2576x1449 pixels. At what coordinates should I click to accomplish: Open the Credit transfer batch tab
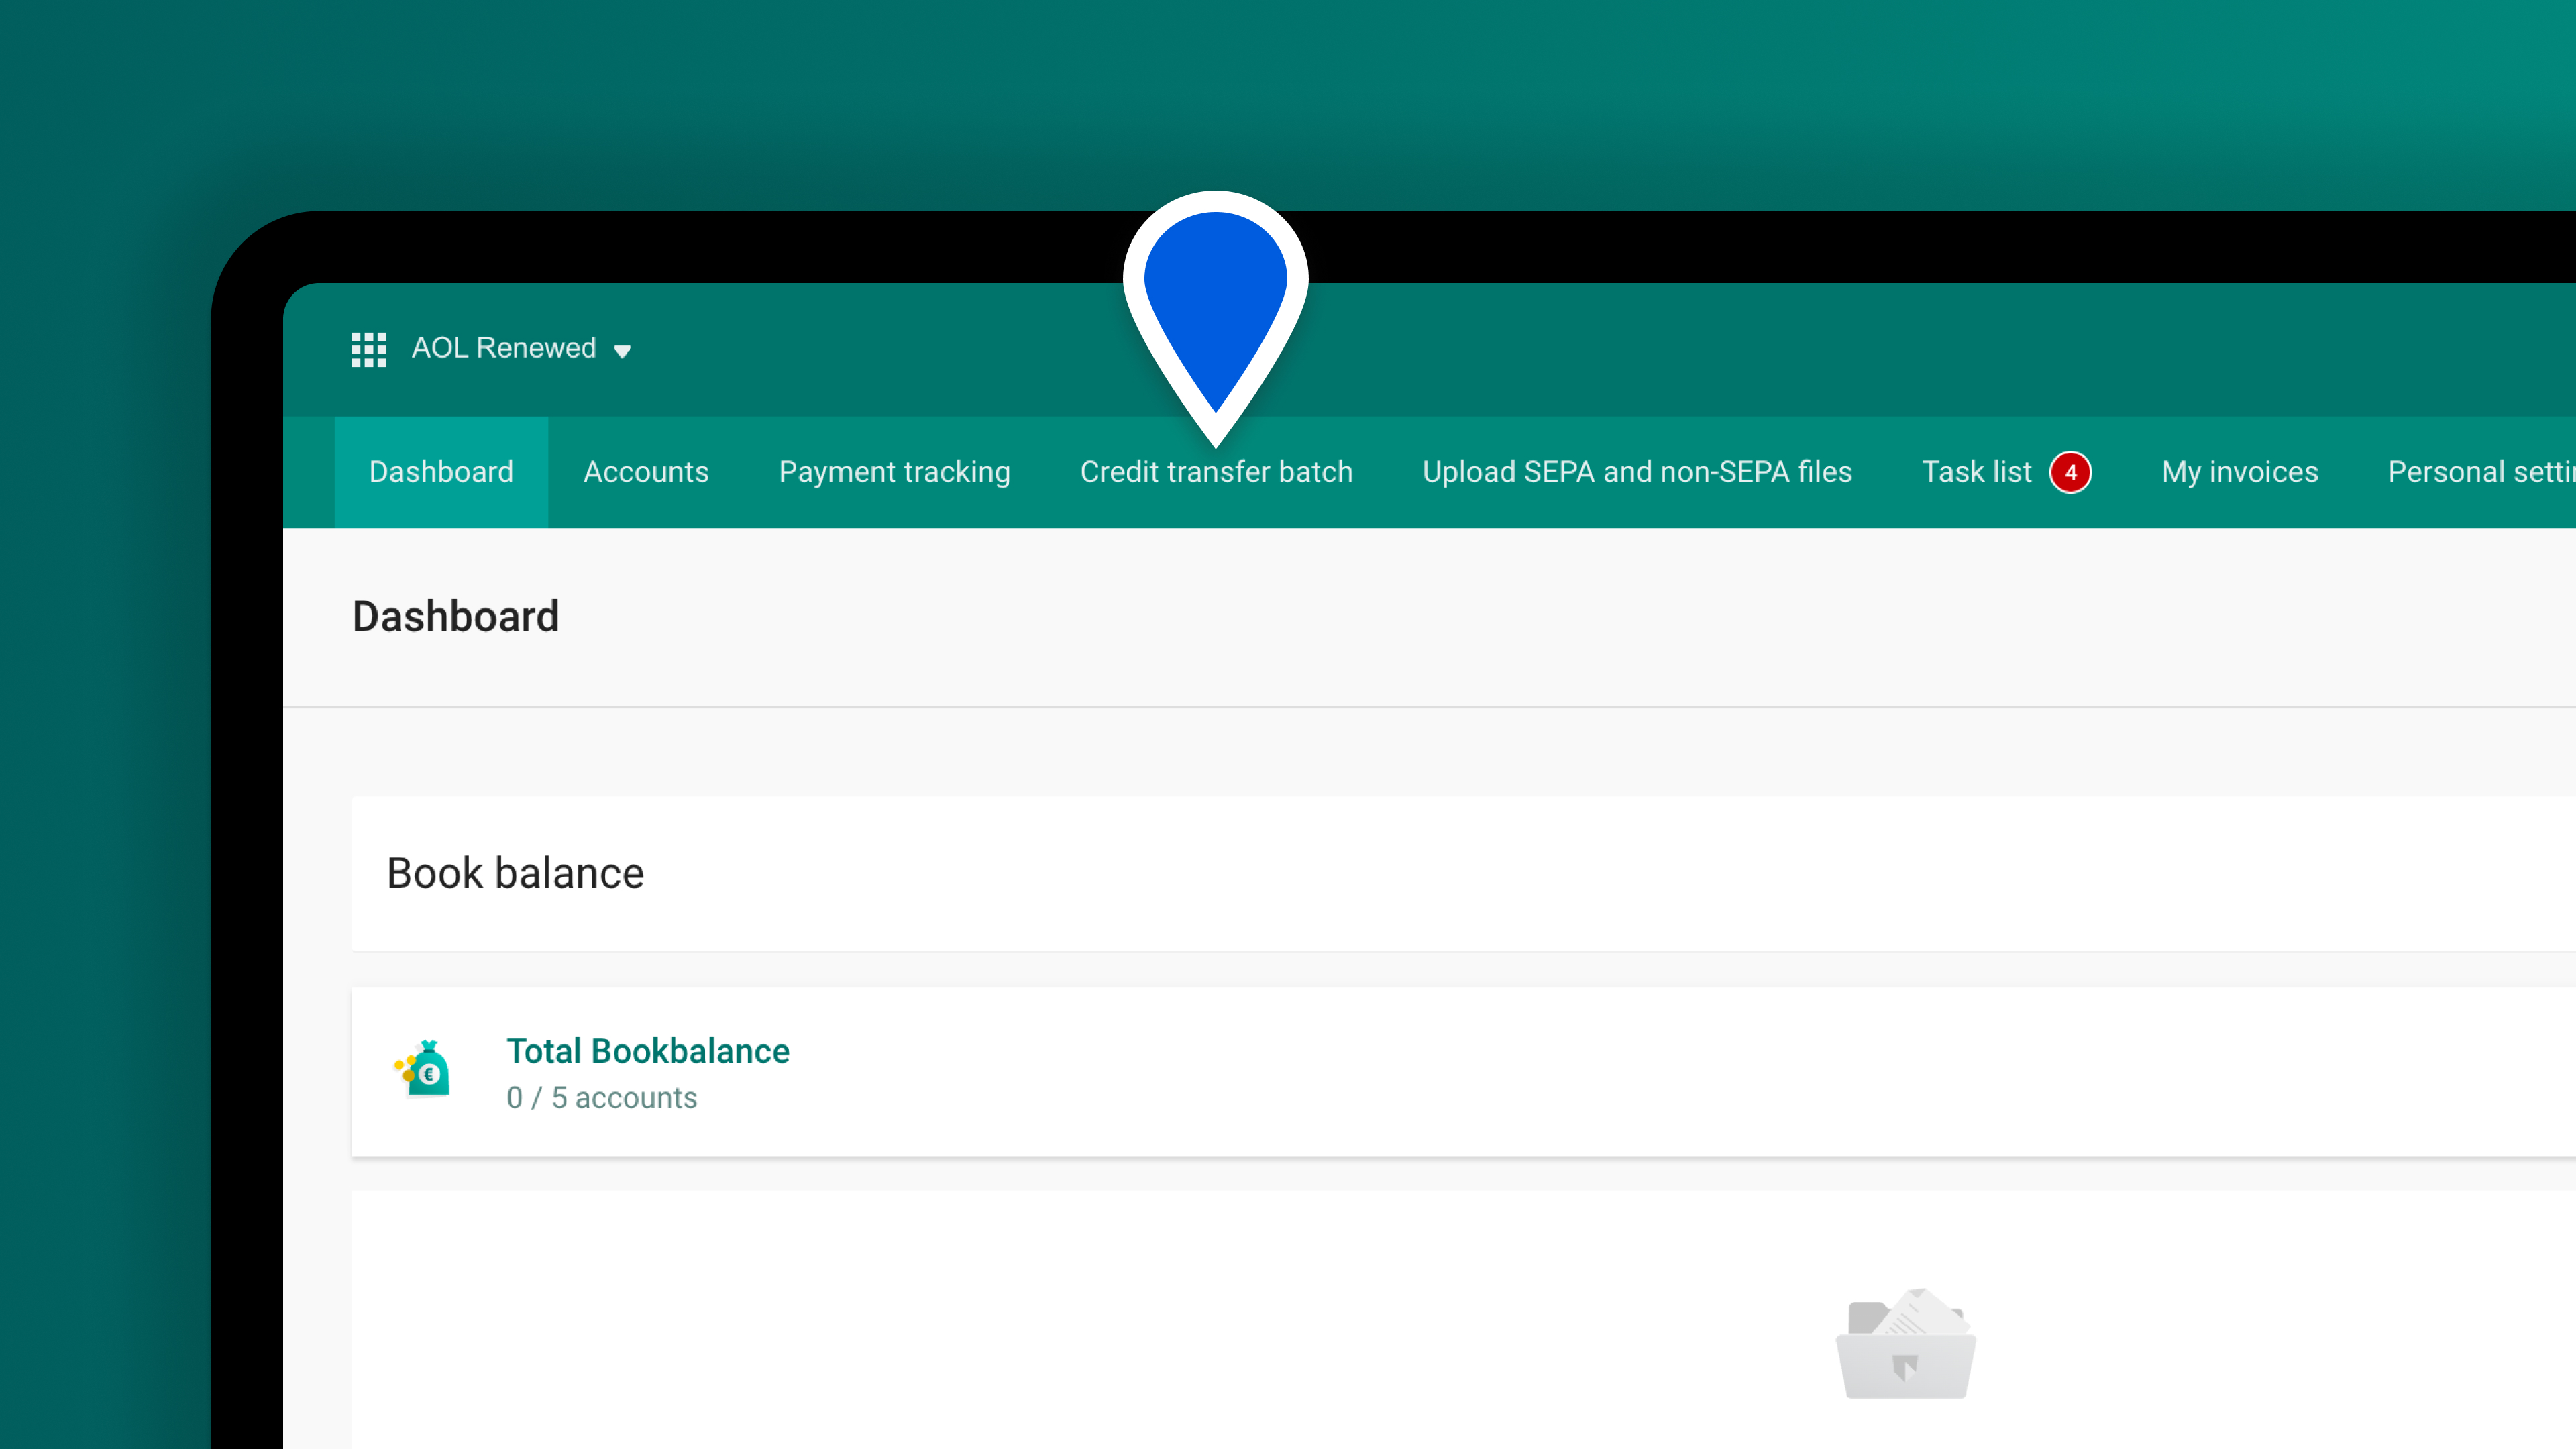tap(1216, 472)
